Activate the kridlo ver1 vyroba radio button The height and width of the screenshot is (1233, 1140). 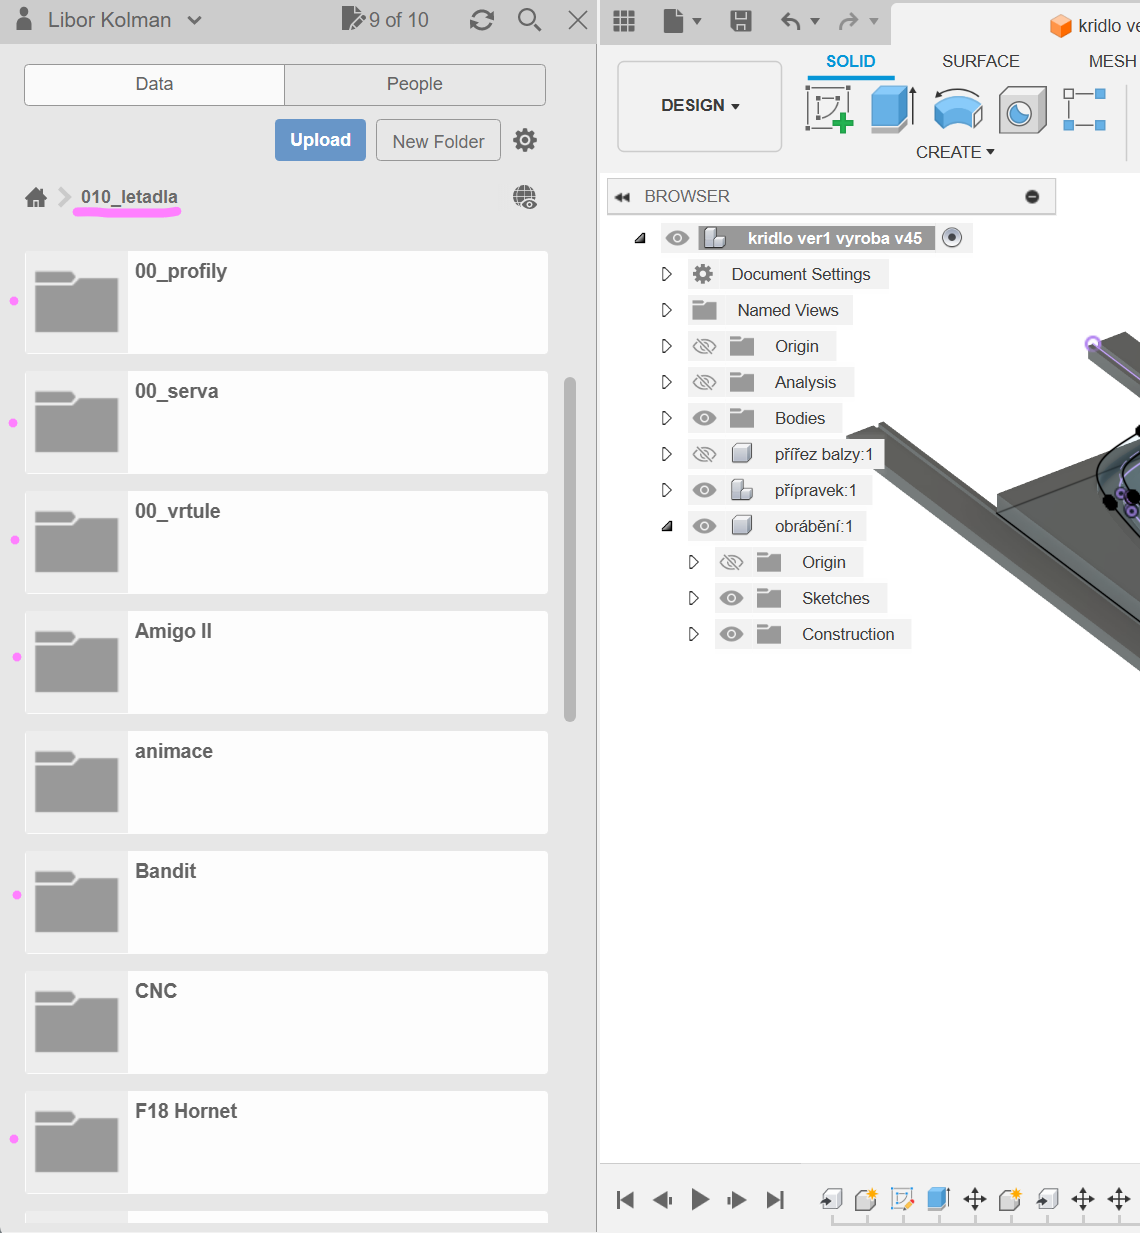pos(952,238)
